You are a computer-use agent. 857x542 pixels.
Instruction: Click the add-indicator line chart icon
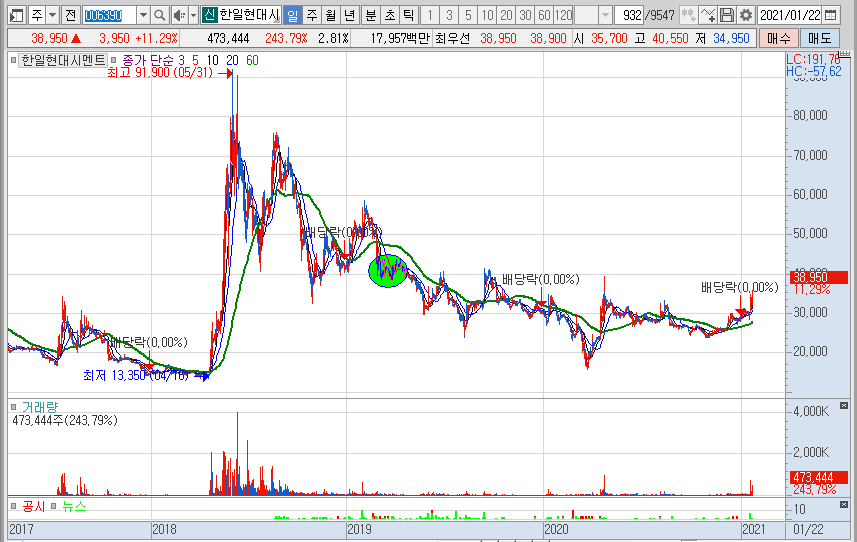708,15
